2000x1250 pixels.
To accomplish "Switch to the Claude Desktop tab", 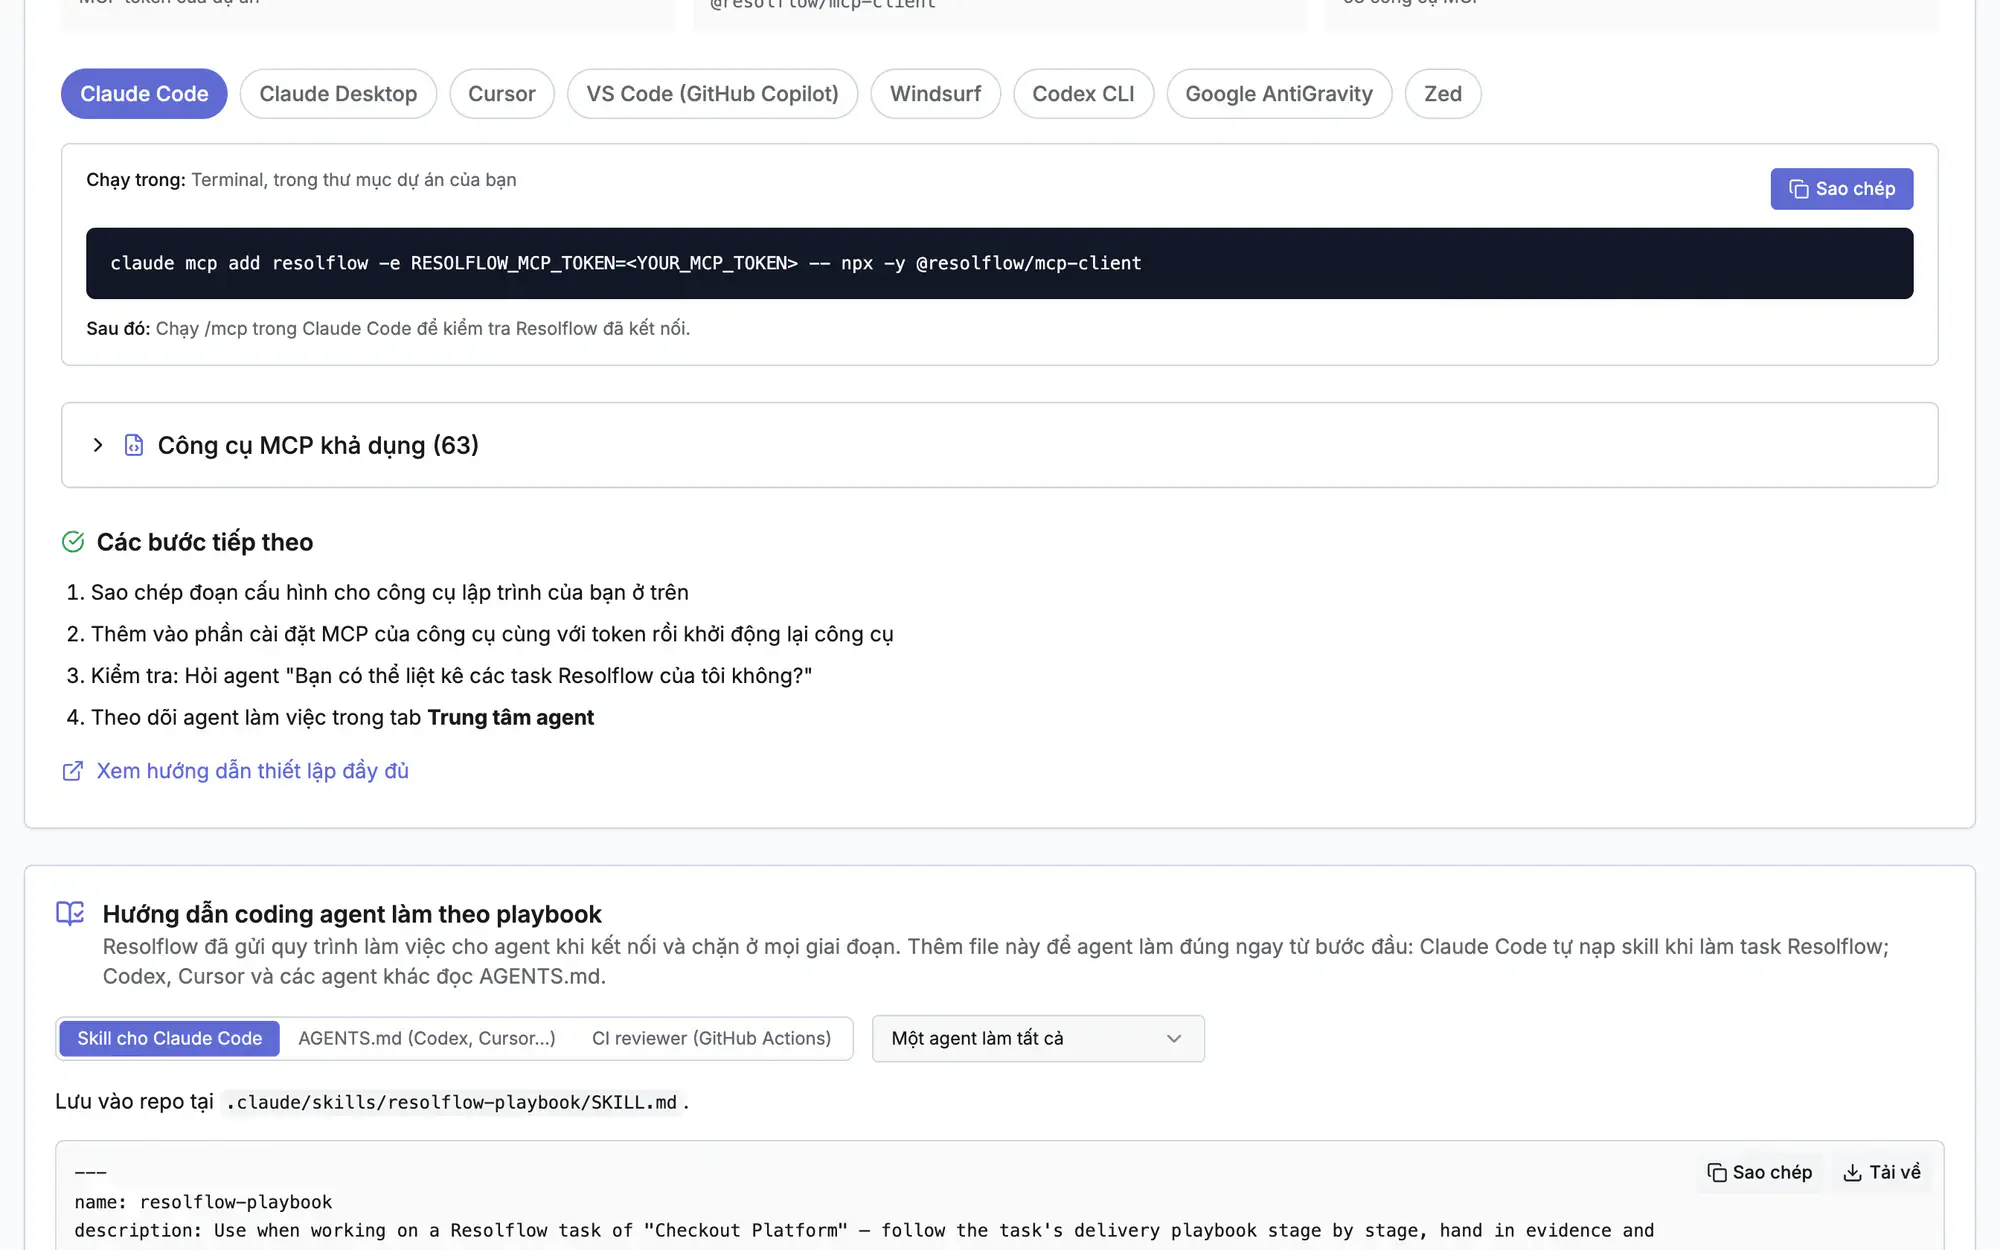I will coord(338,94).
